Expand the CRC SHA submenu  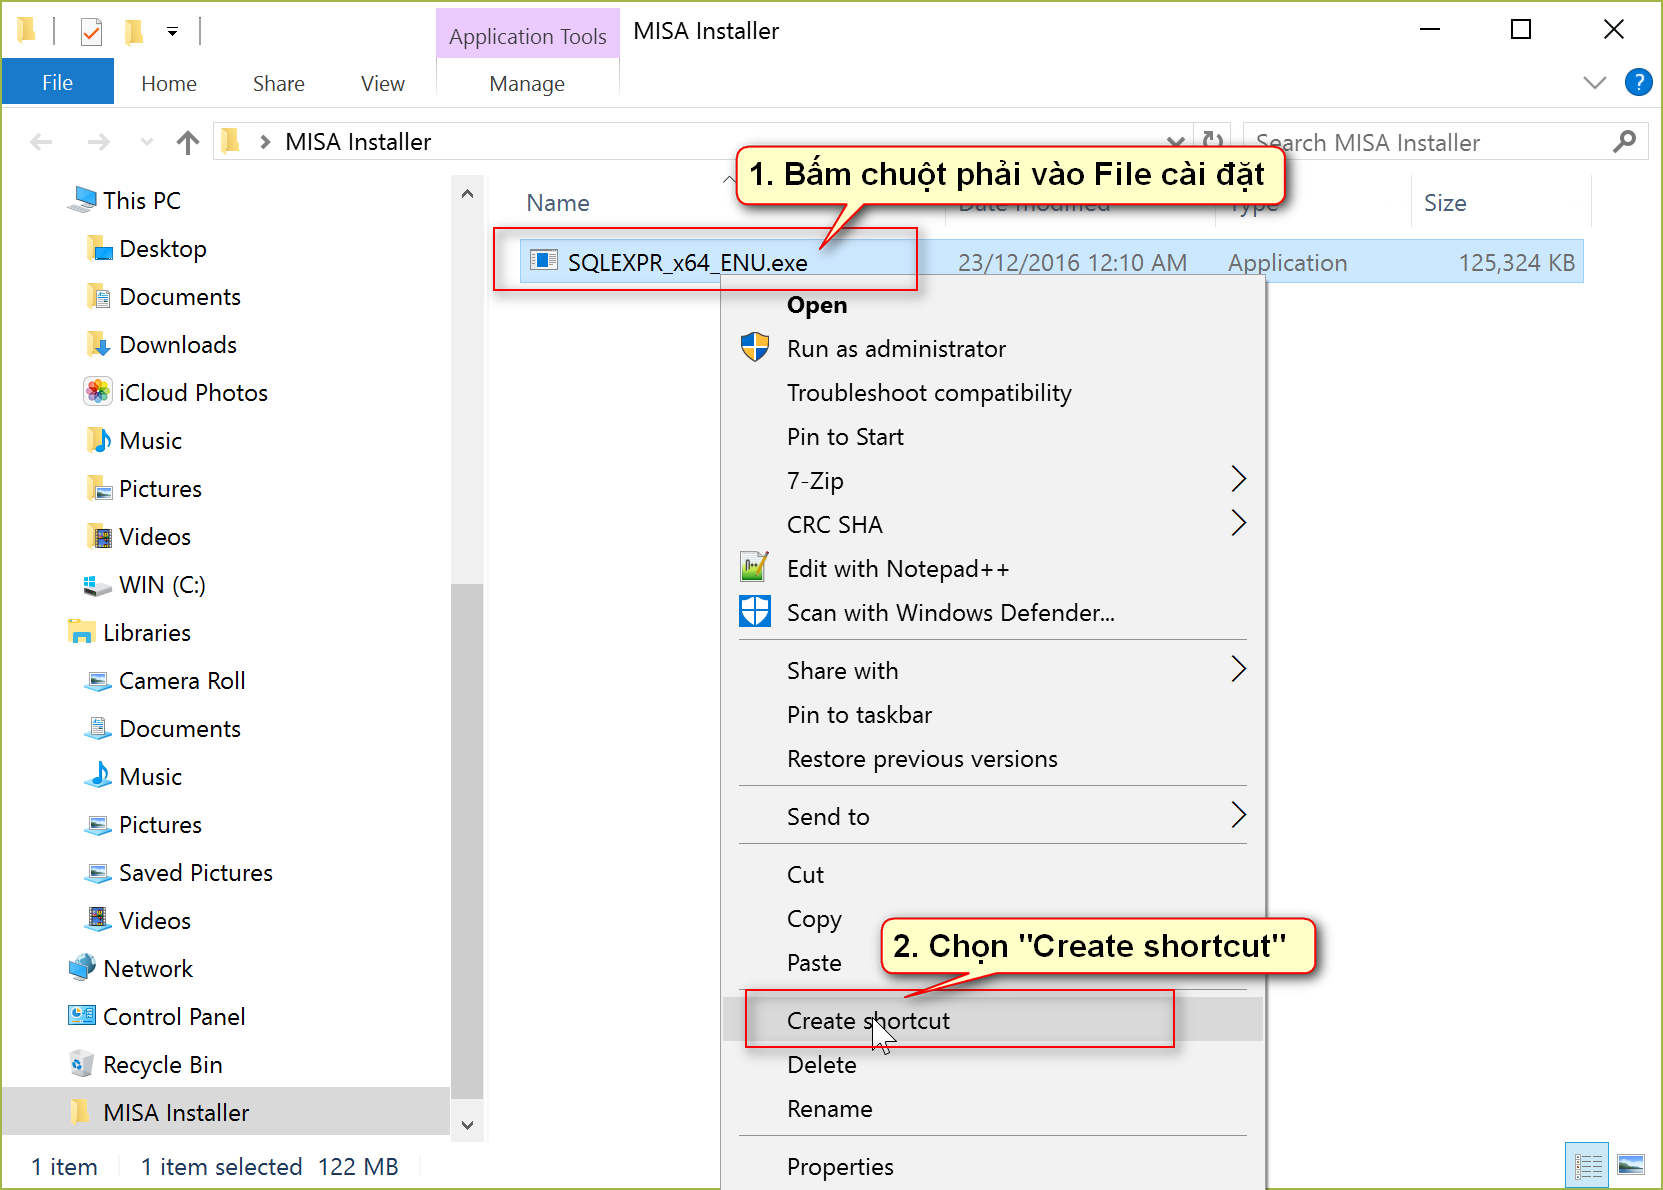point(992,525)
